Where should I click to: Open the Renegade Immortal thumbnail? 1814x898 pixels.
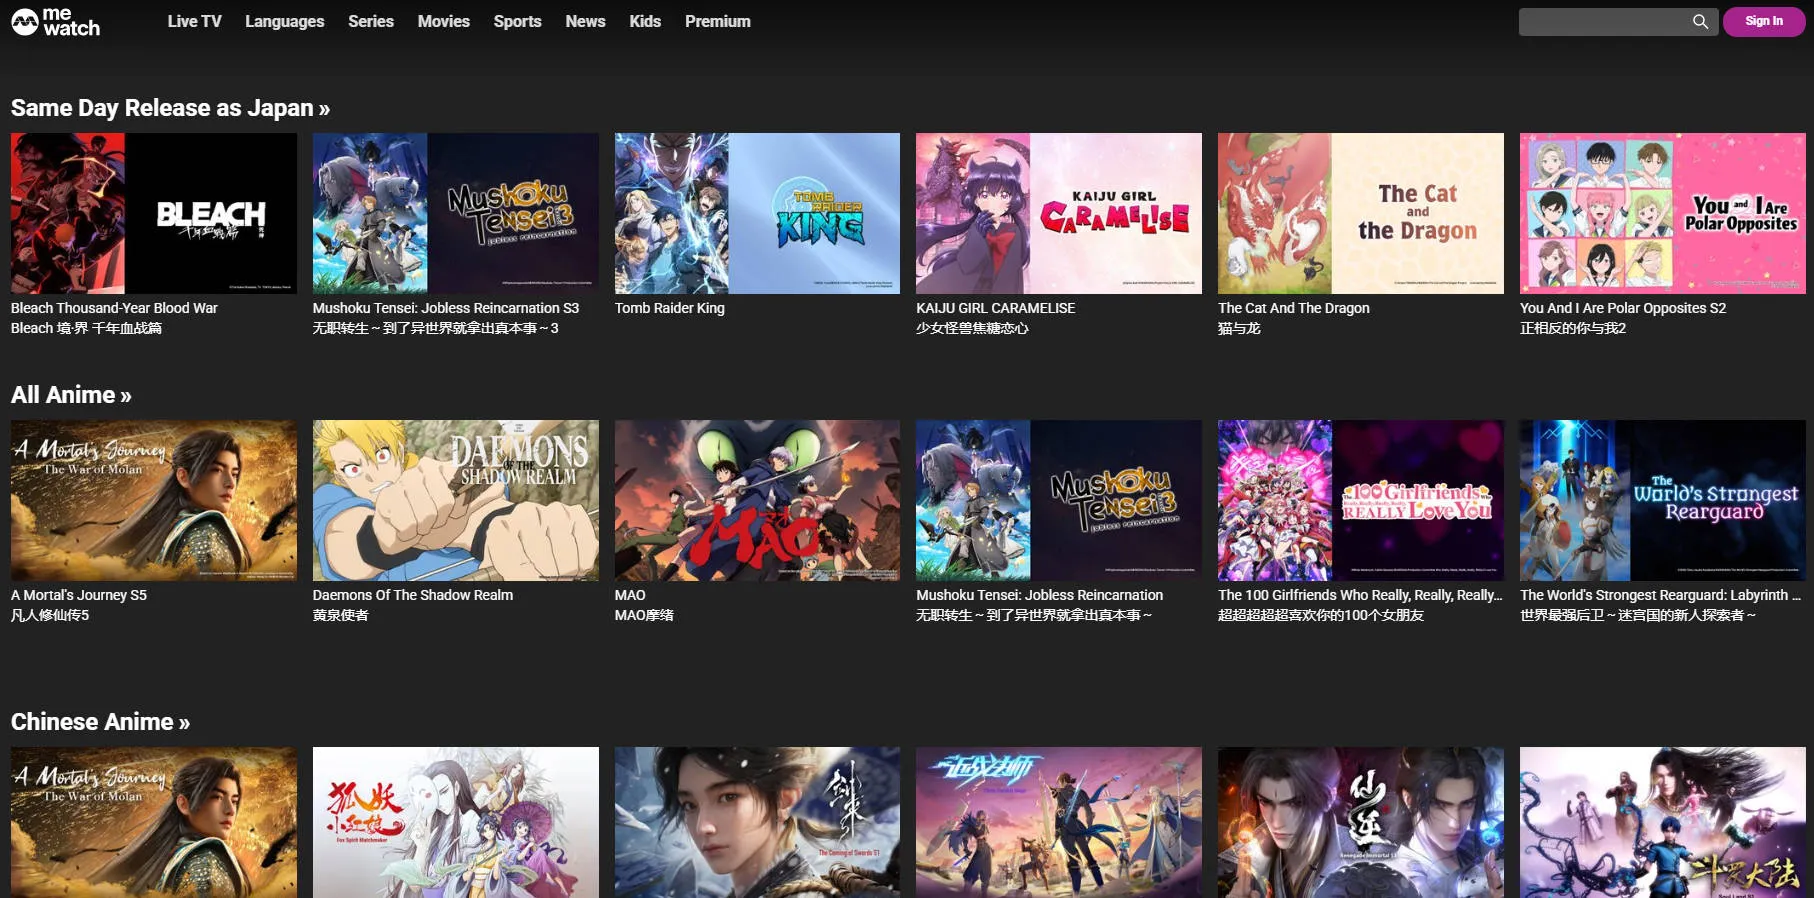pos(1361,822)
